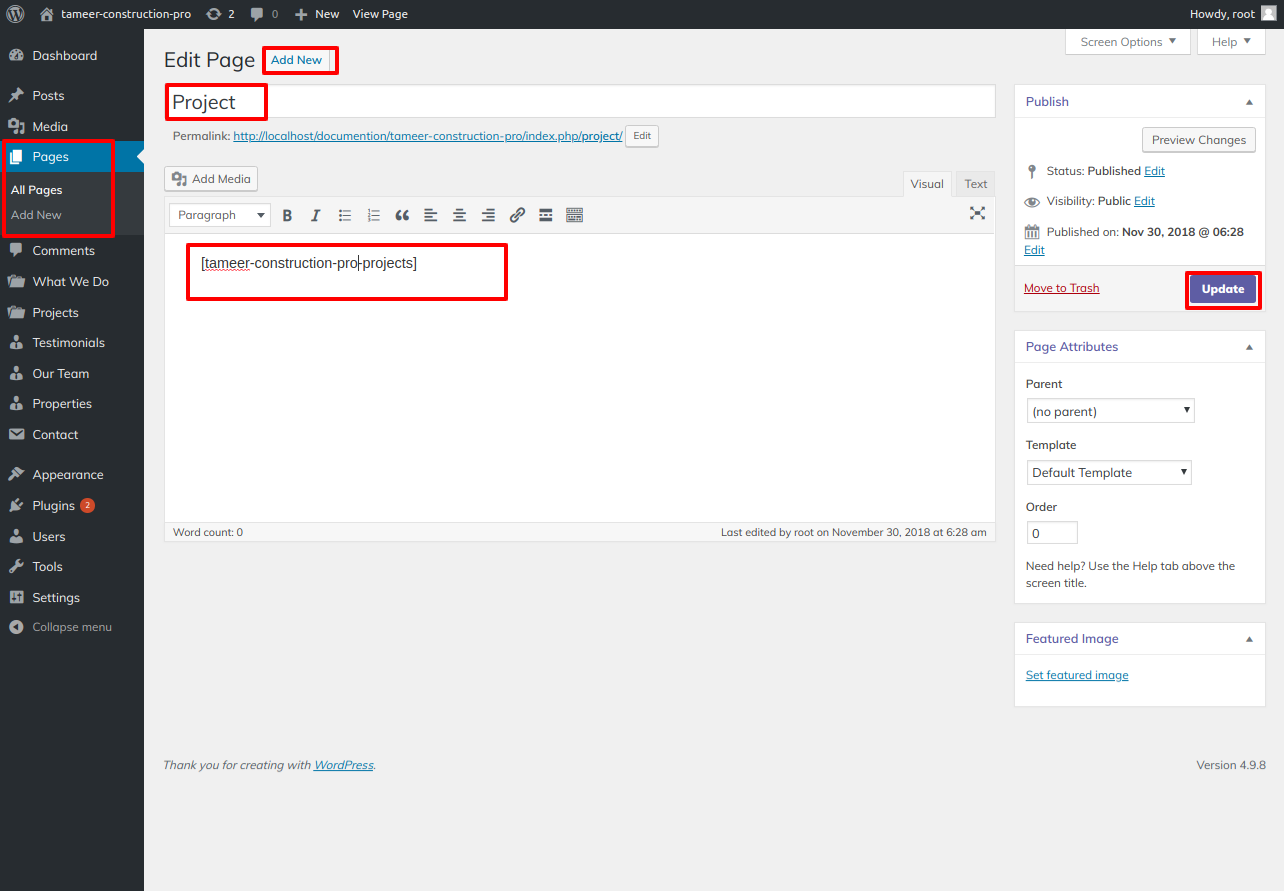This screenshot has width=1284, height=891.
Task: Switch to the Visual editor tab
Action: click(x=927, y=184)
